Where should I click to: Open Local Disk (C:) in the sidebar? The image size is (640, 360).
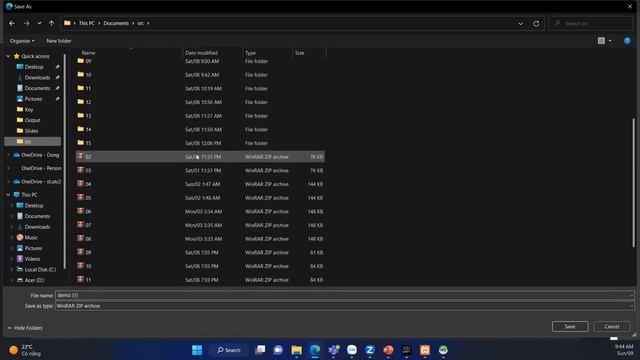tap(40, 269)
